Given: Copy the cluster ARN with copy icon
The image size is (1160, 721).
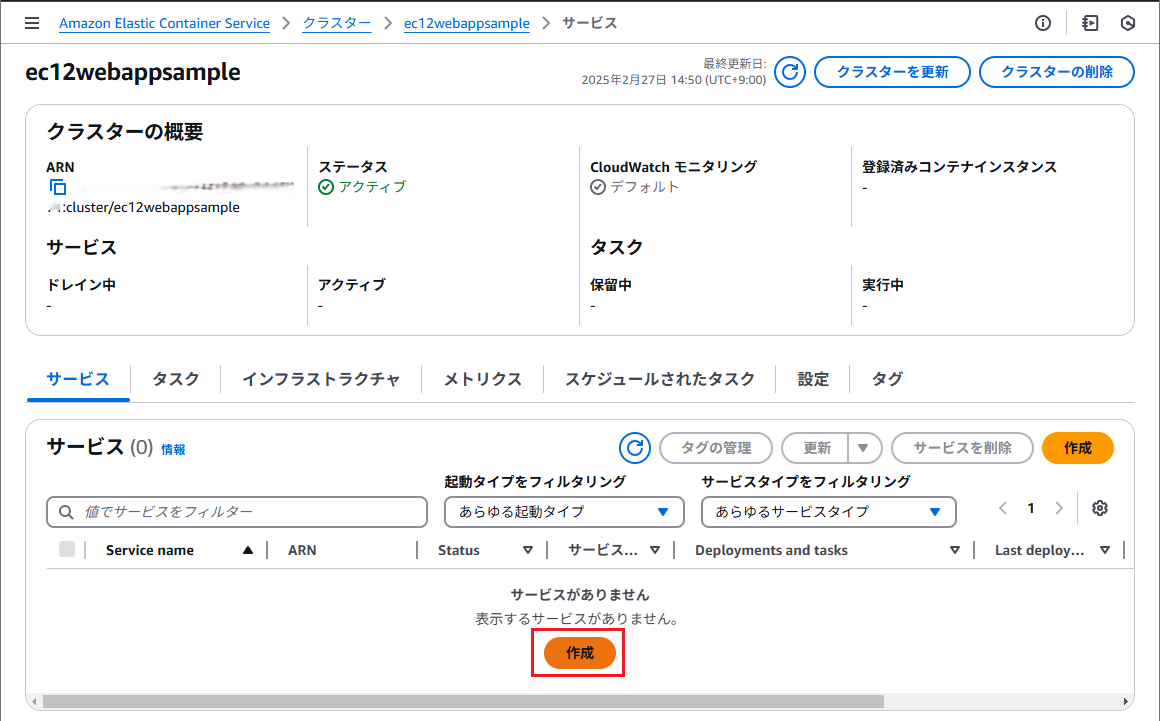Looking at the screenshot, I should pyautogui.click(x=58, y=187).
